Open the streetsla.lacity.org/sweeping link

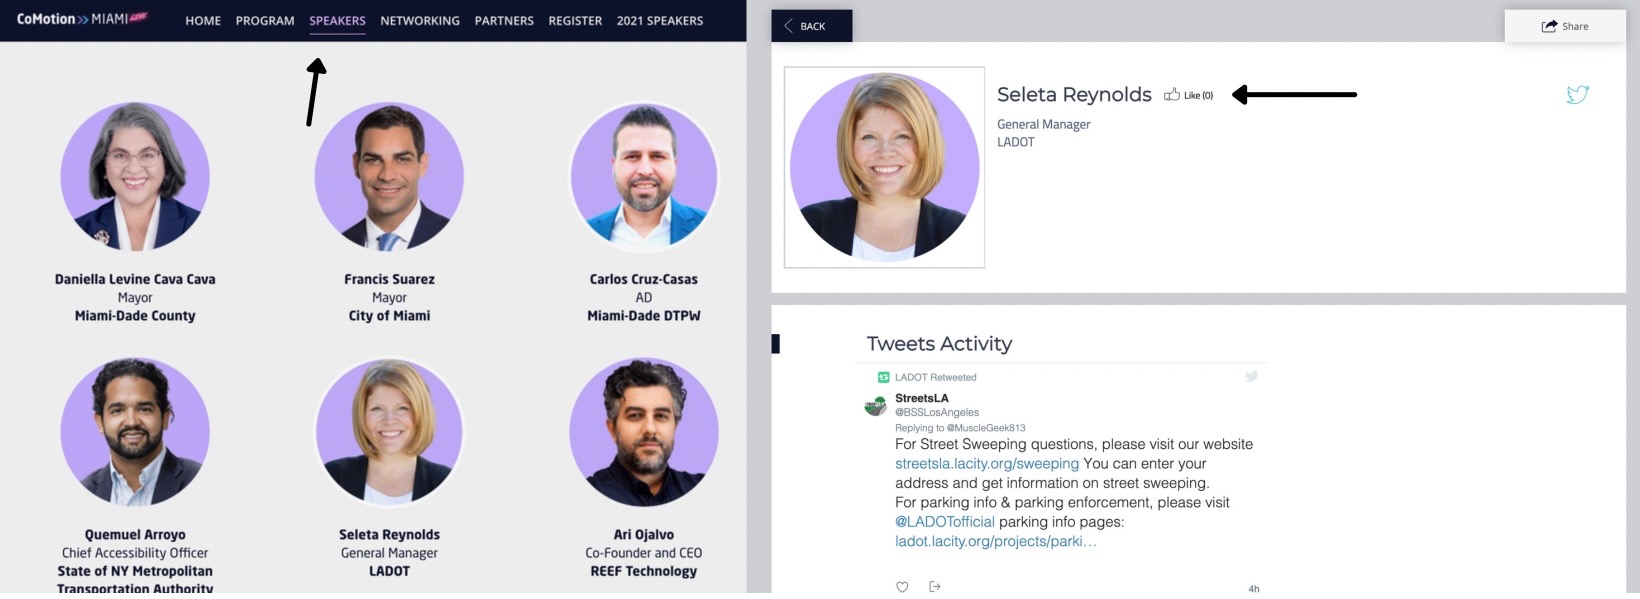987,464
